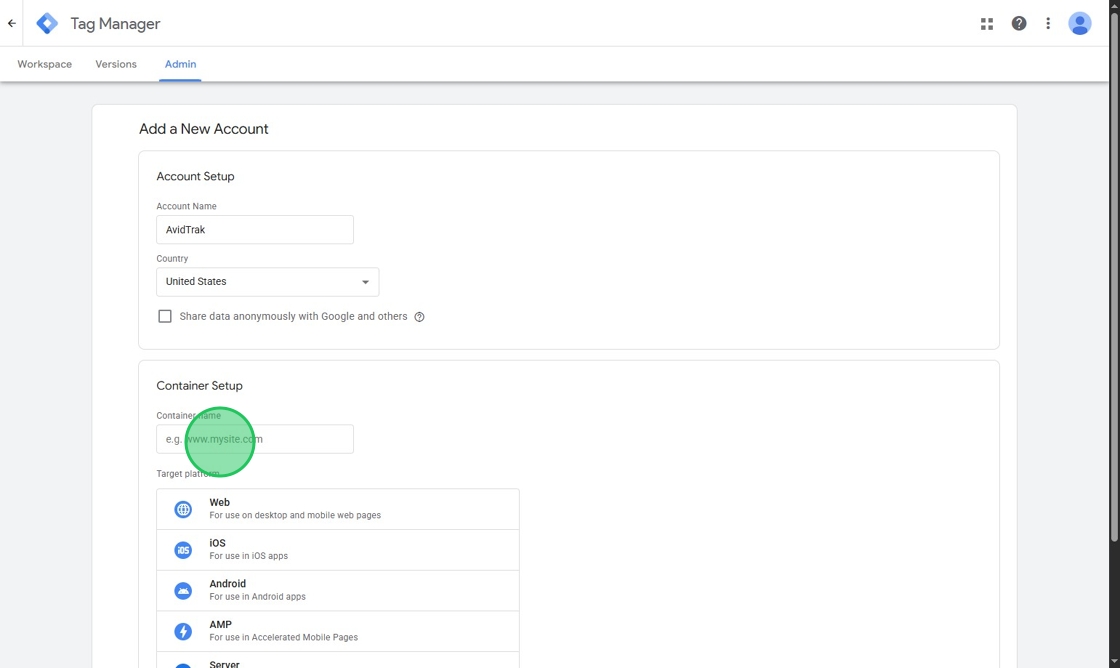
Task: Choose the iOS target platform option
Action: point(338,549)
